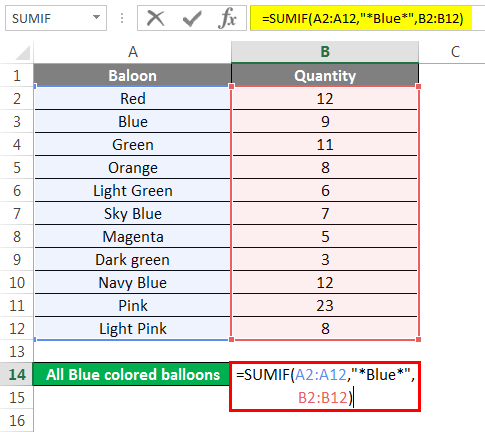Select quantity 23 in the Pink row

pos(325,306)
